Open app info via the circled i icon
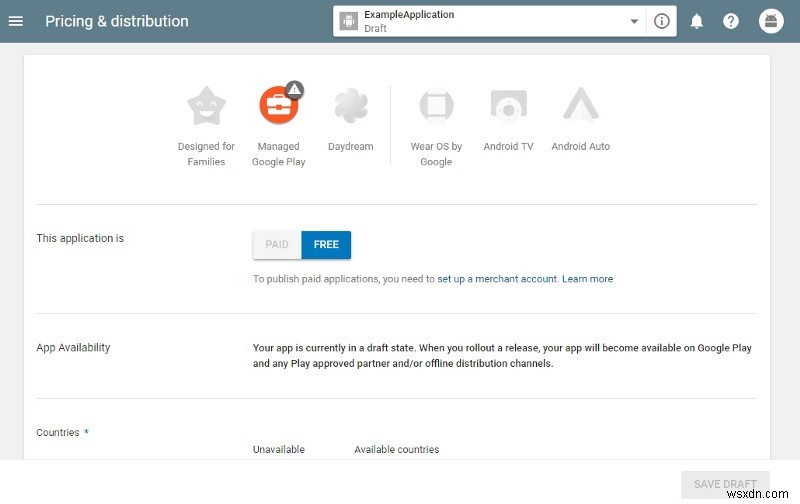Viewport: 800px width, 504px height. 662,21
